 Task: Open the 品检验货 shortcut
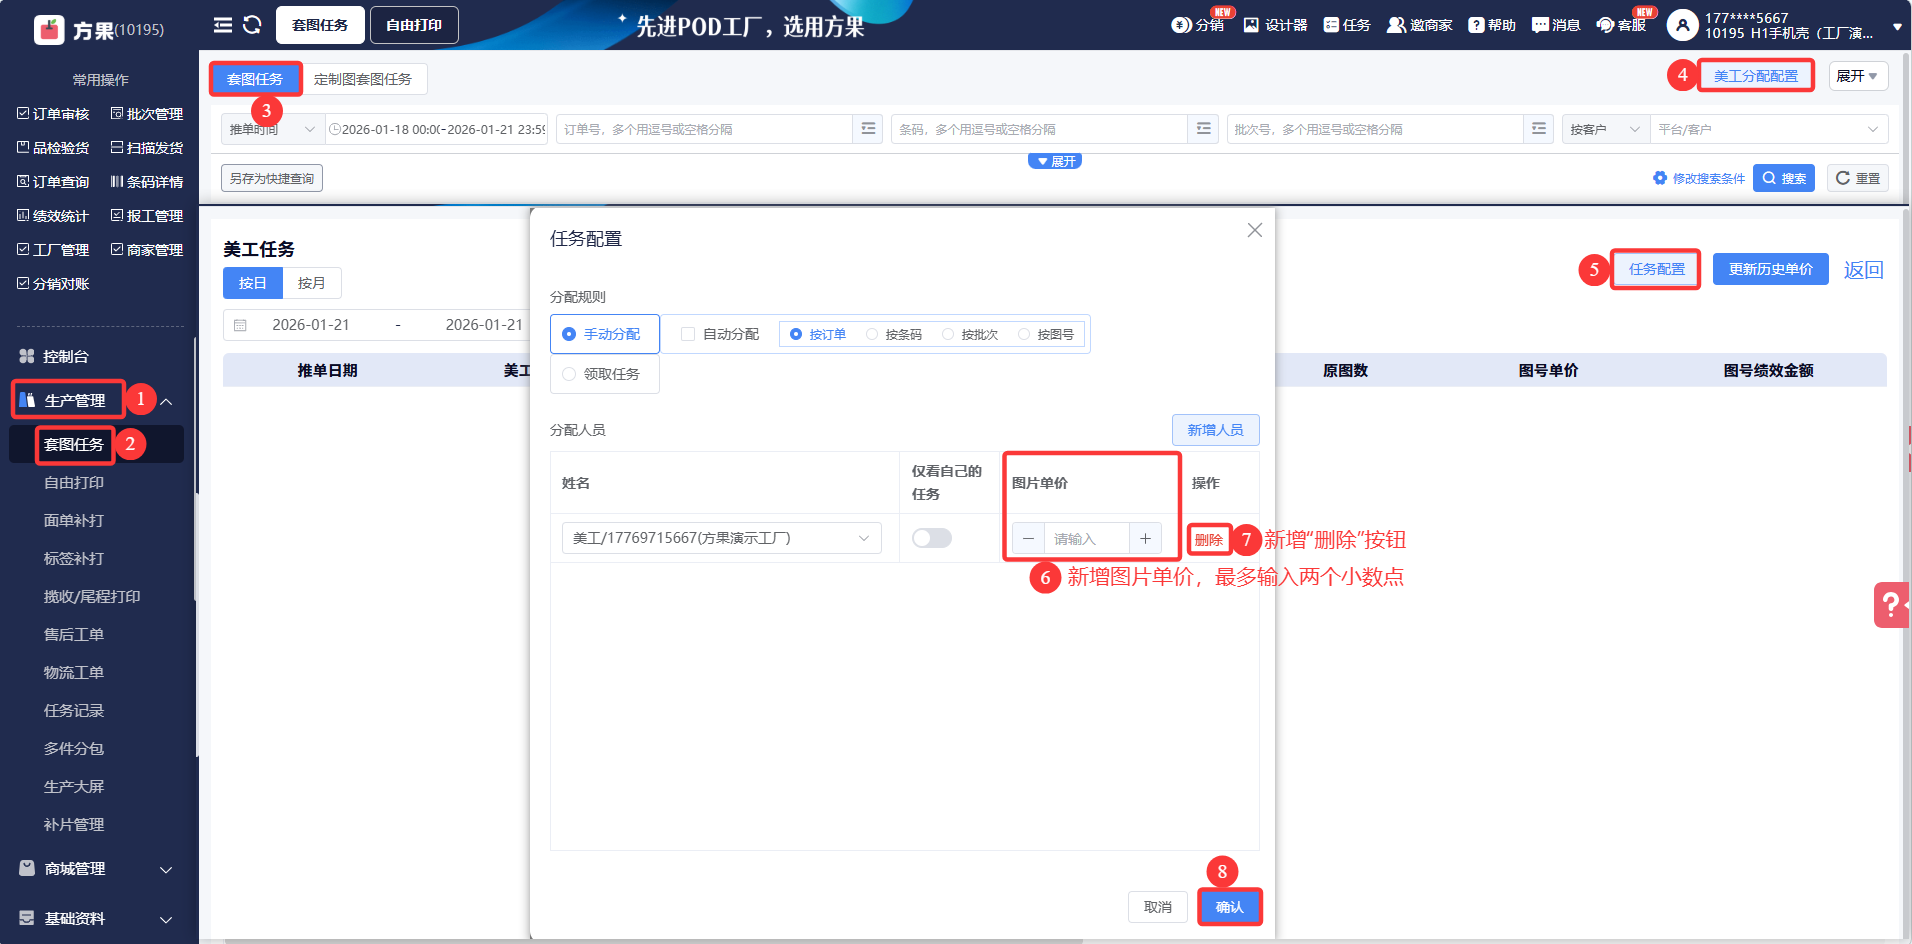(53, 148)
